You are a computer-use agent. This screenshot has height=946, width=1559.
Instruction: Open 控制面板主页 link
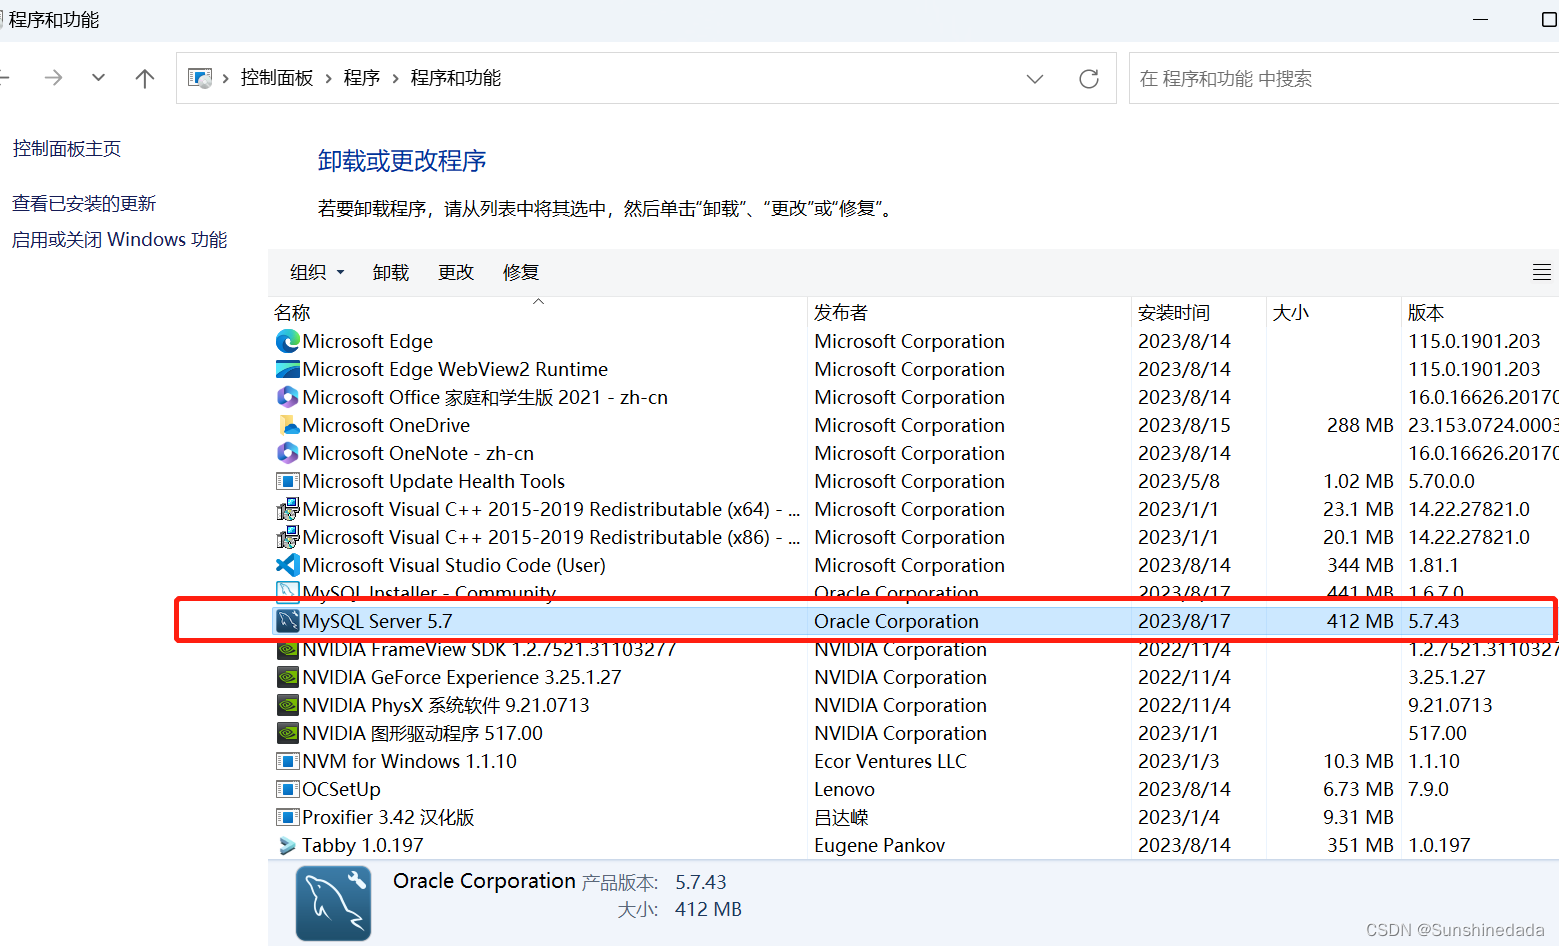click(x=67, y=149)
